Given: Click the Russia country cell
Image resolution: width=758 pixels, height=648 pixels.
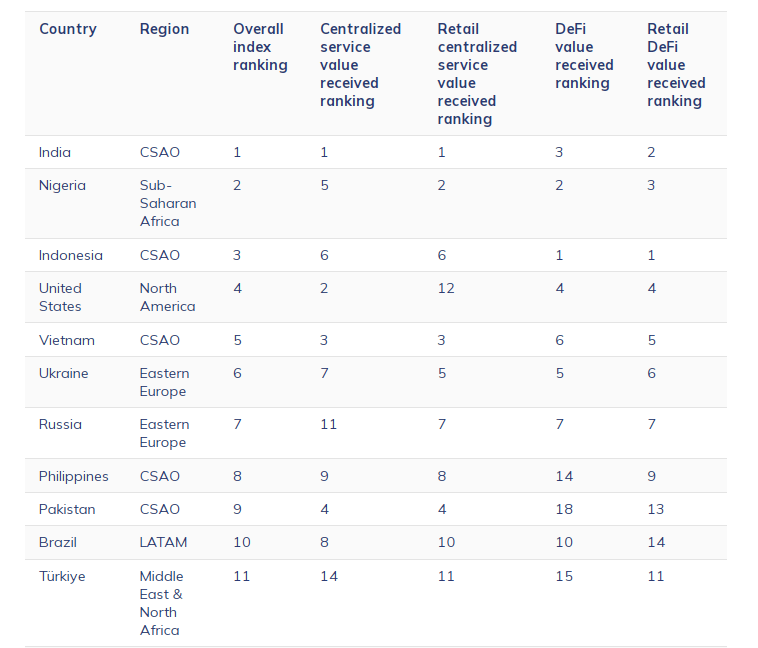Looking at the screenshot, I should tap(60, 424).
